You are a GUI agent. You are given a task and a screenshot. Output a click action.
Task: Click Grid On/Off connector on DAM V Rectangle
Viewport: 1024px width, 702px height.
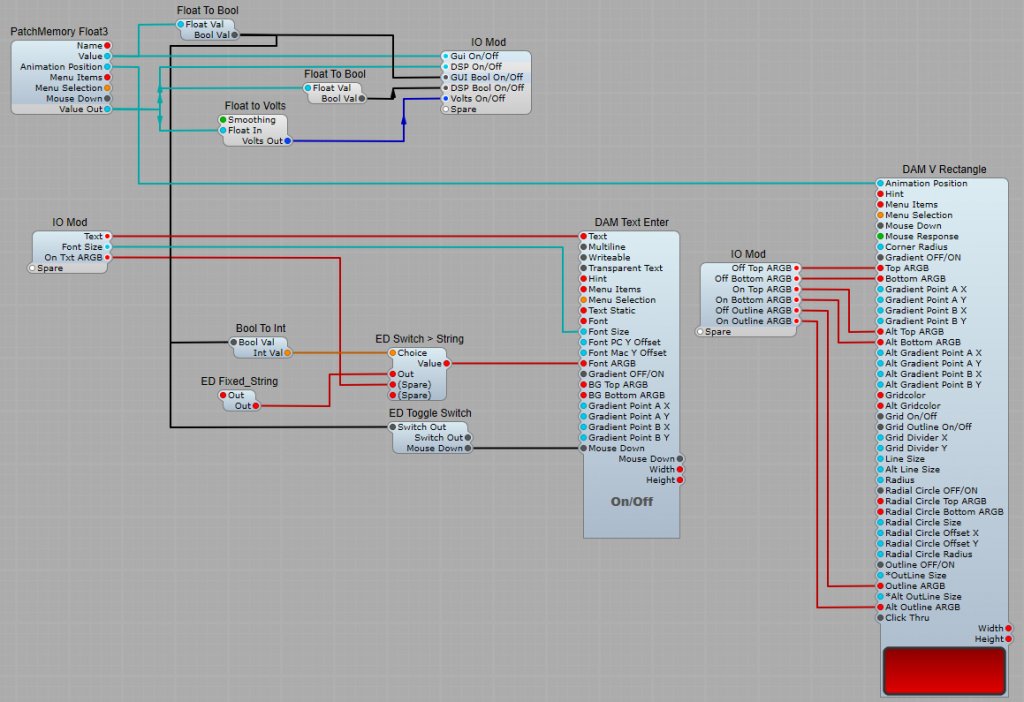(x=880, y=417)
